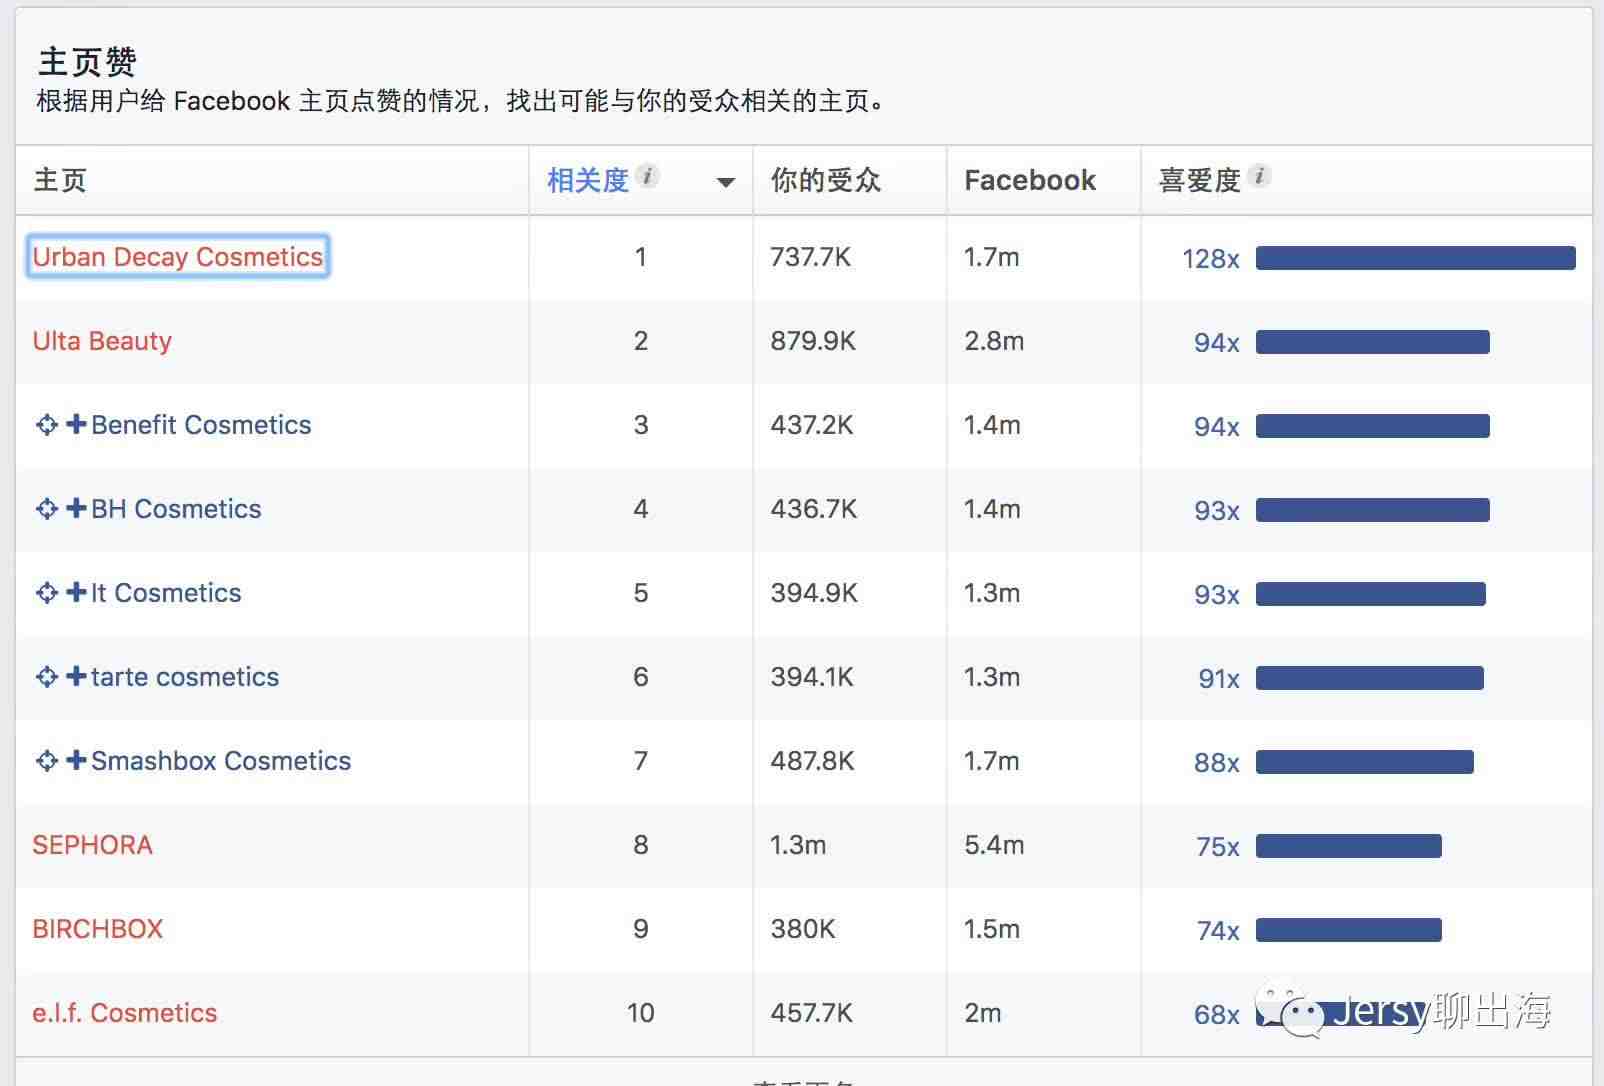Viewport: 1604px width, 1086px height.
Task: Click the 74x affinity value for BIRCHBOX
Action: click(1218, 931)
